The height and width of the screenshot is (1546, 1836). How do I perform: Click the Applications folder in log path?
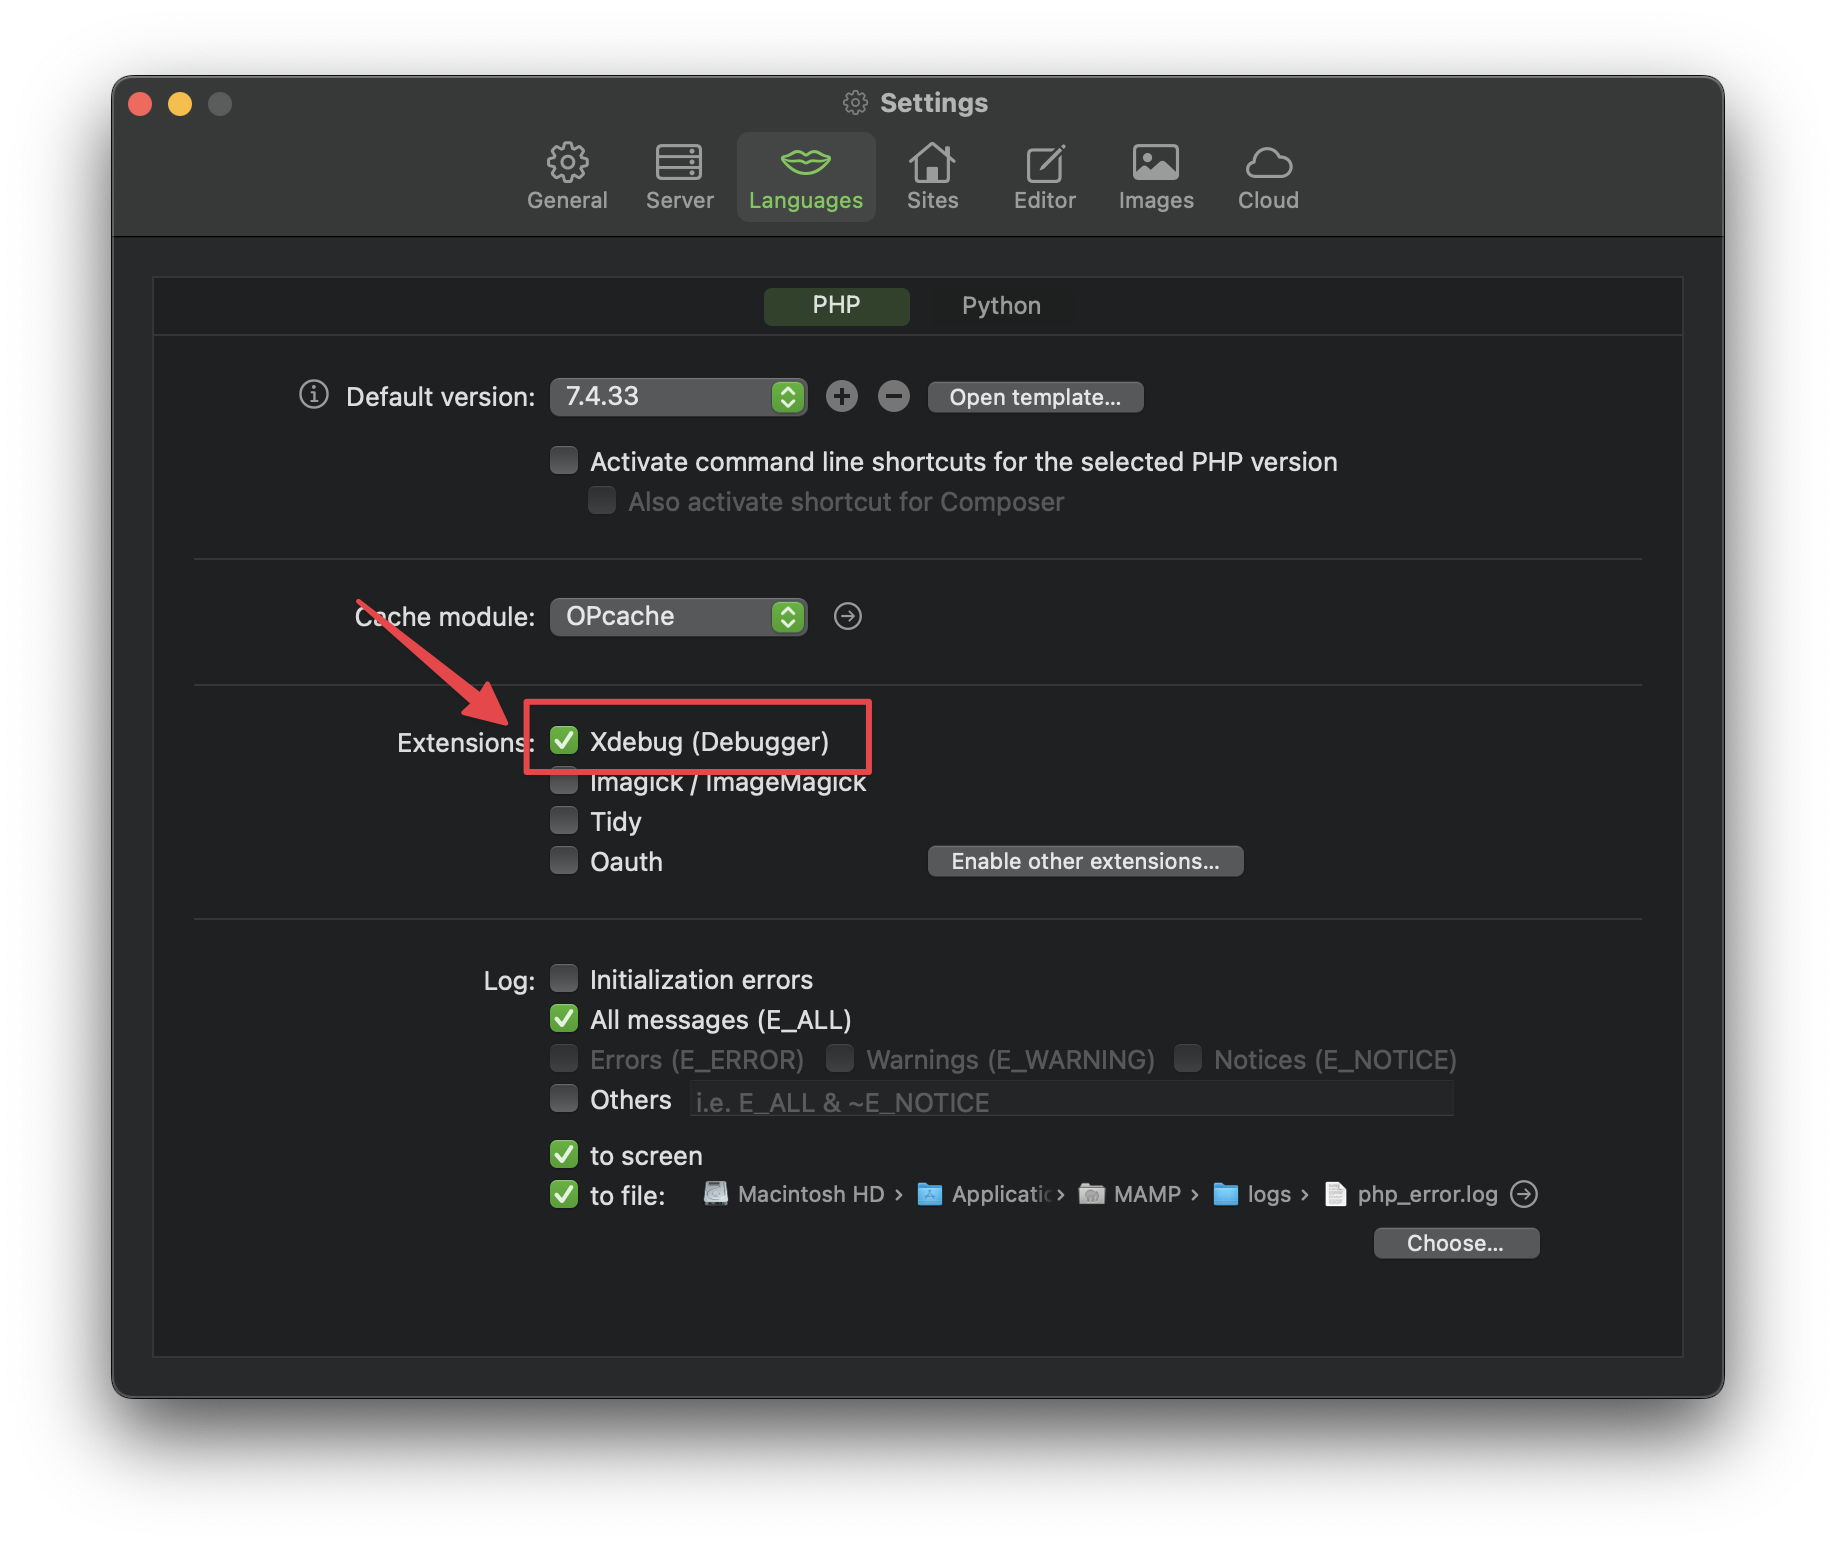pyautogui.click(x=984, y=1194)
